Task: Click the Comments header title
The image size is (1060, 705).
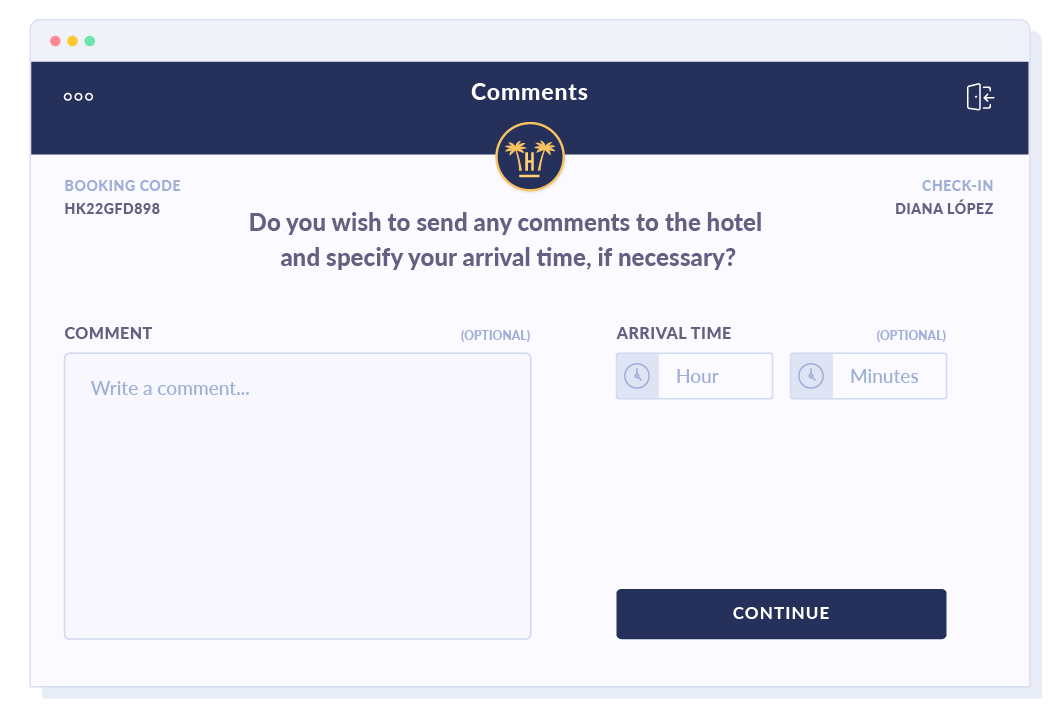Action: pos(529,92)
